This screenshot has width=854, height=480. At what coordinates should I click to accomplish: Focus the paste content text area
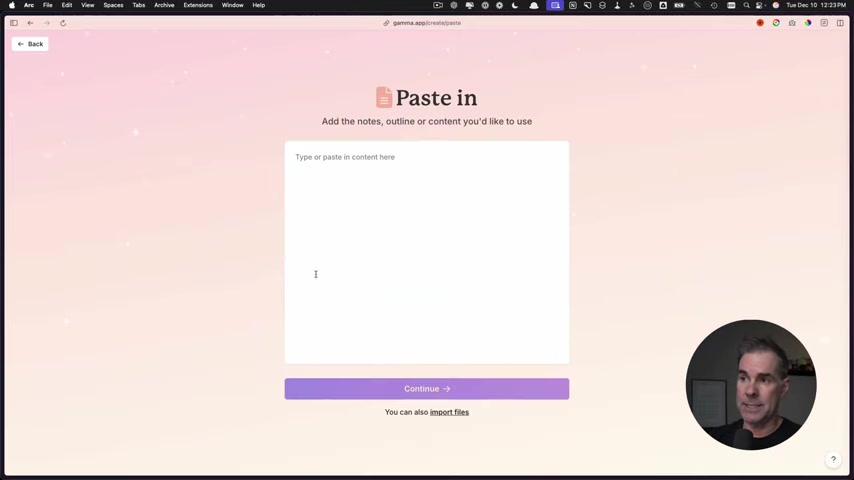coord(426,252)
